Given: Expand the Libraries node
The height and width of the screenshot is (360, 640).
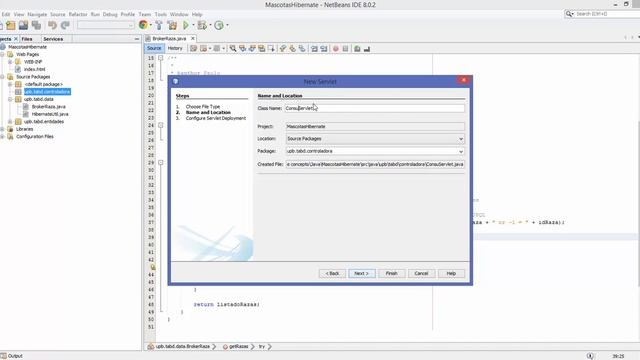Looking at the screenshot, I should 2,129.
